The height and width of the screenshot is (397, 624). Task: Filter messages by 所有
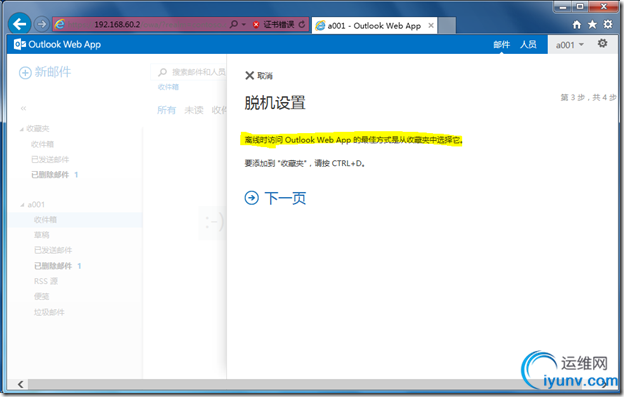click(166, 110)
